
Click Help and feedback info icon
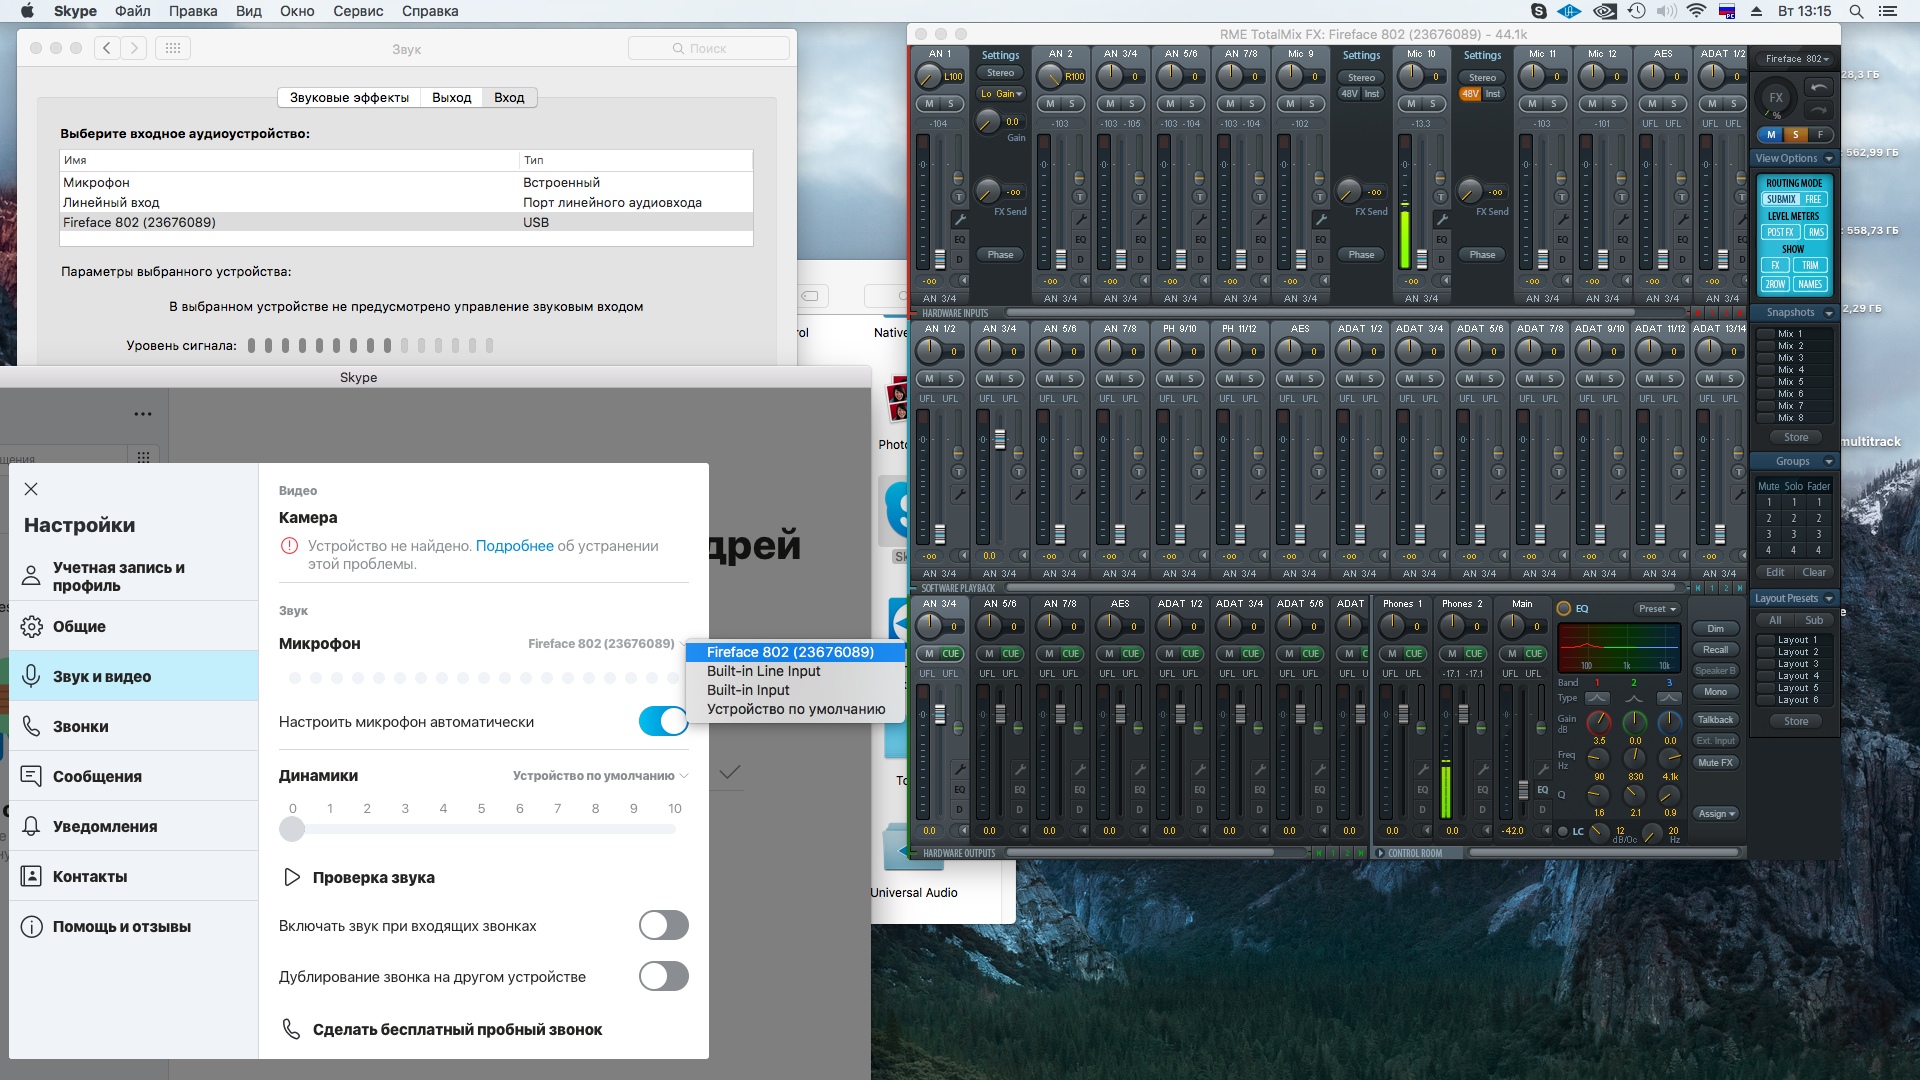pos(32,926)
